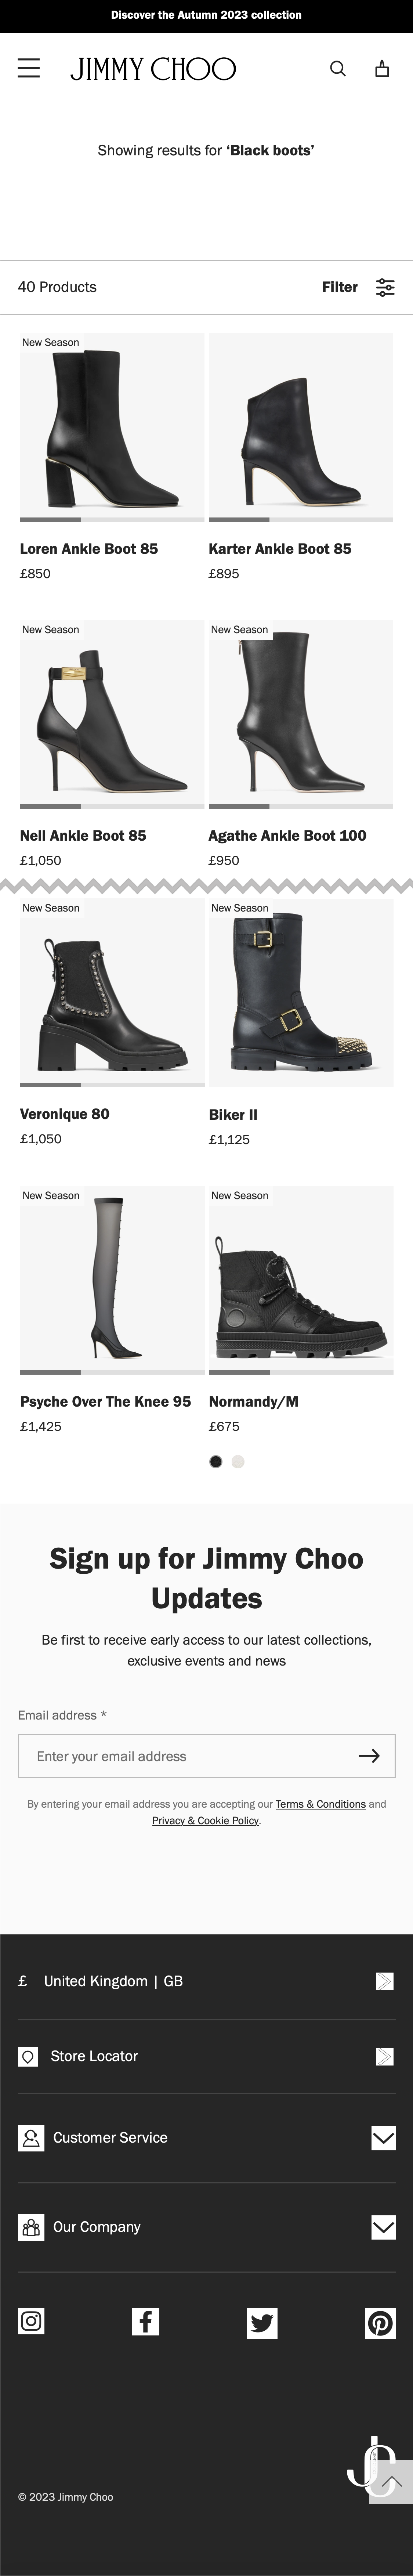Viewport: 413px width, 2576px height.
Task: Switch to the second pagination dot
Action: pos(238,1462)
